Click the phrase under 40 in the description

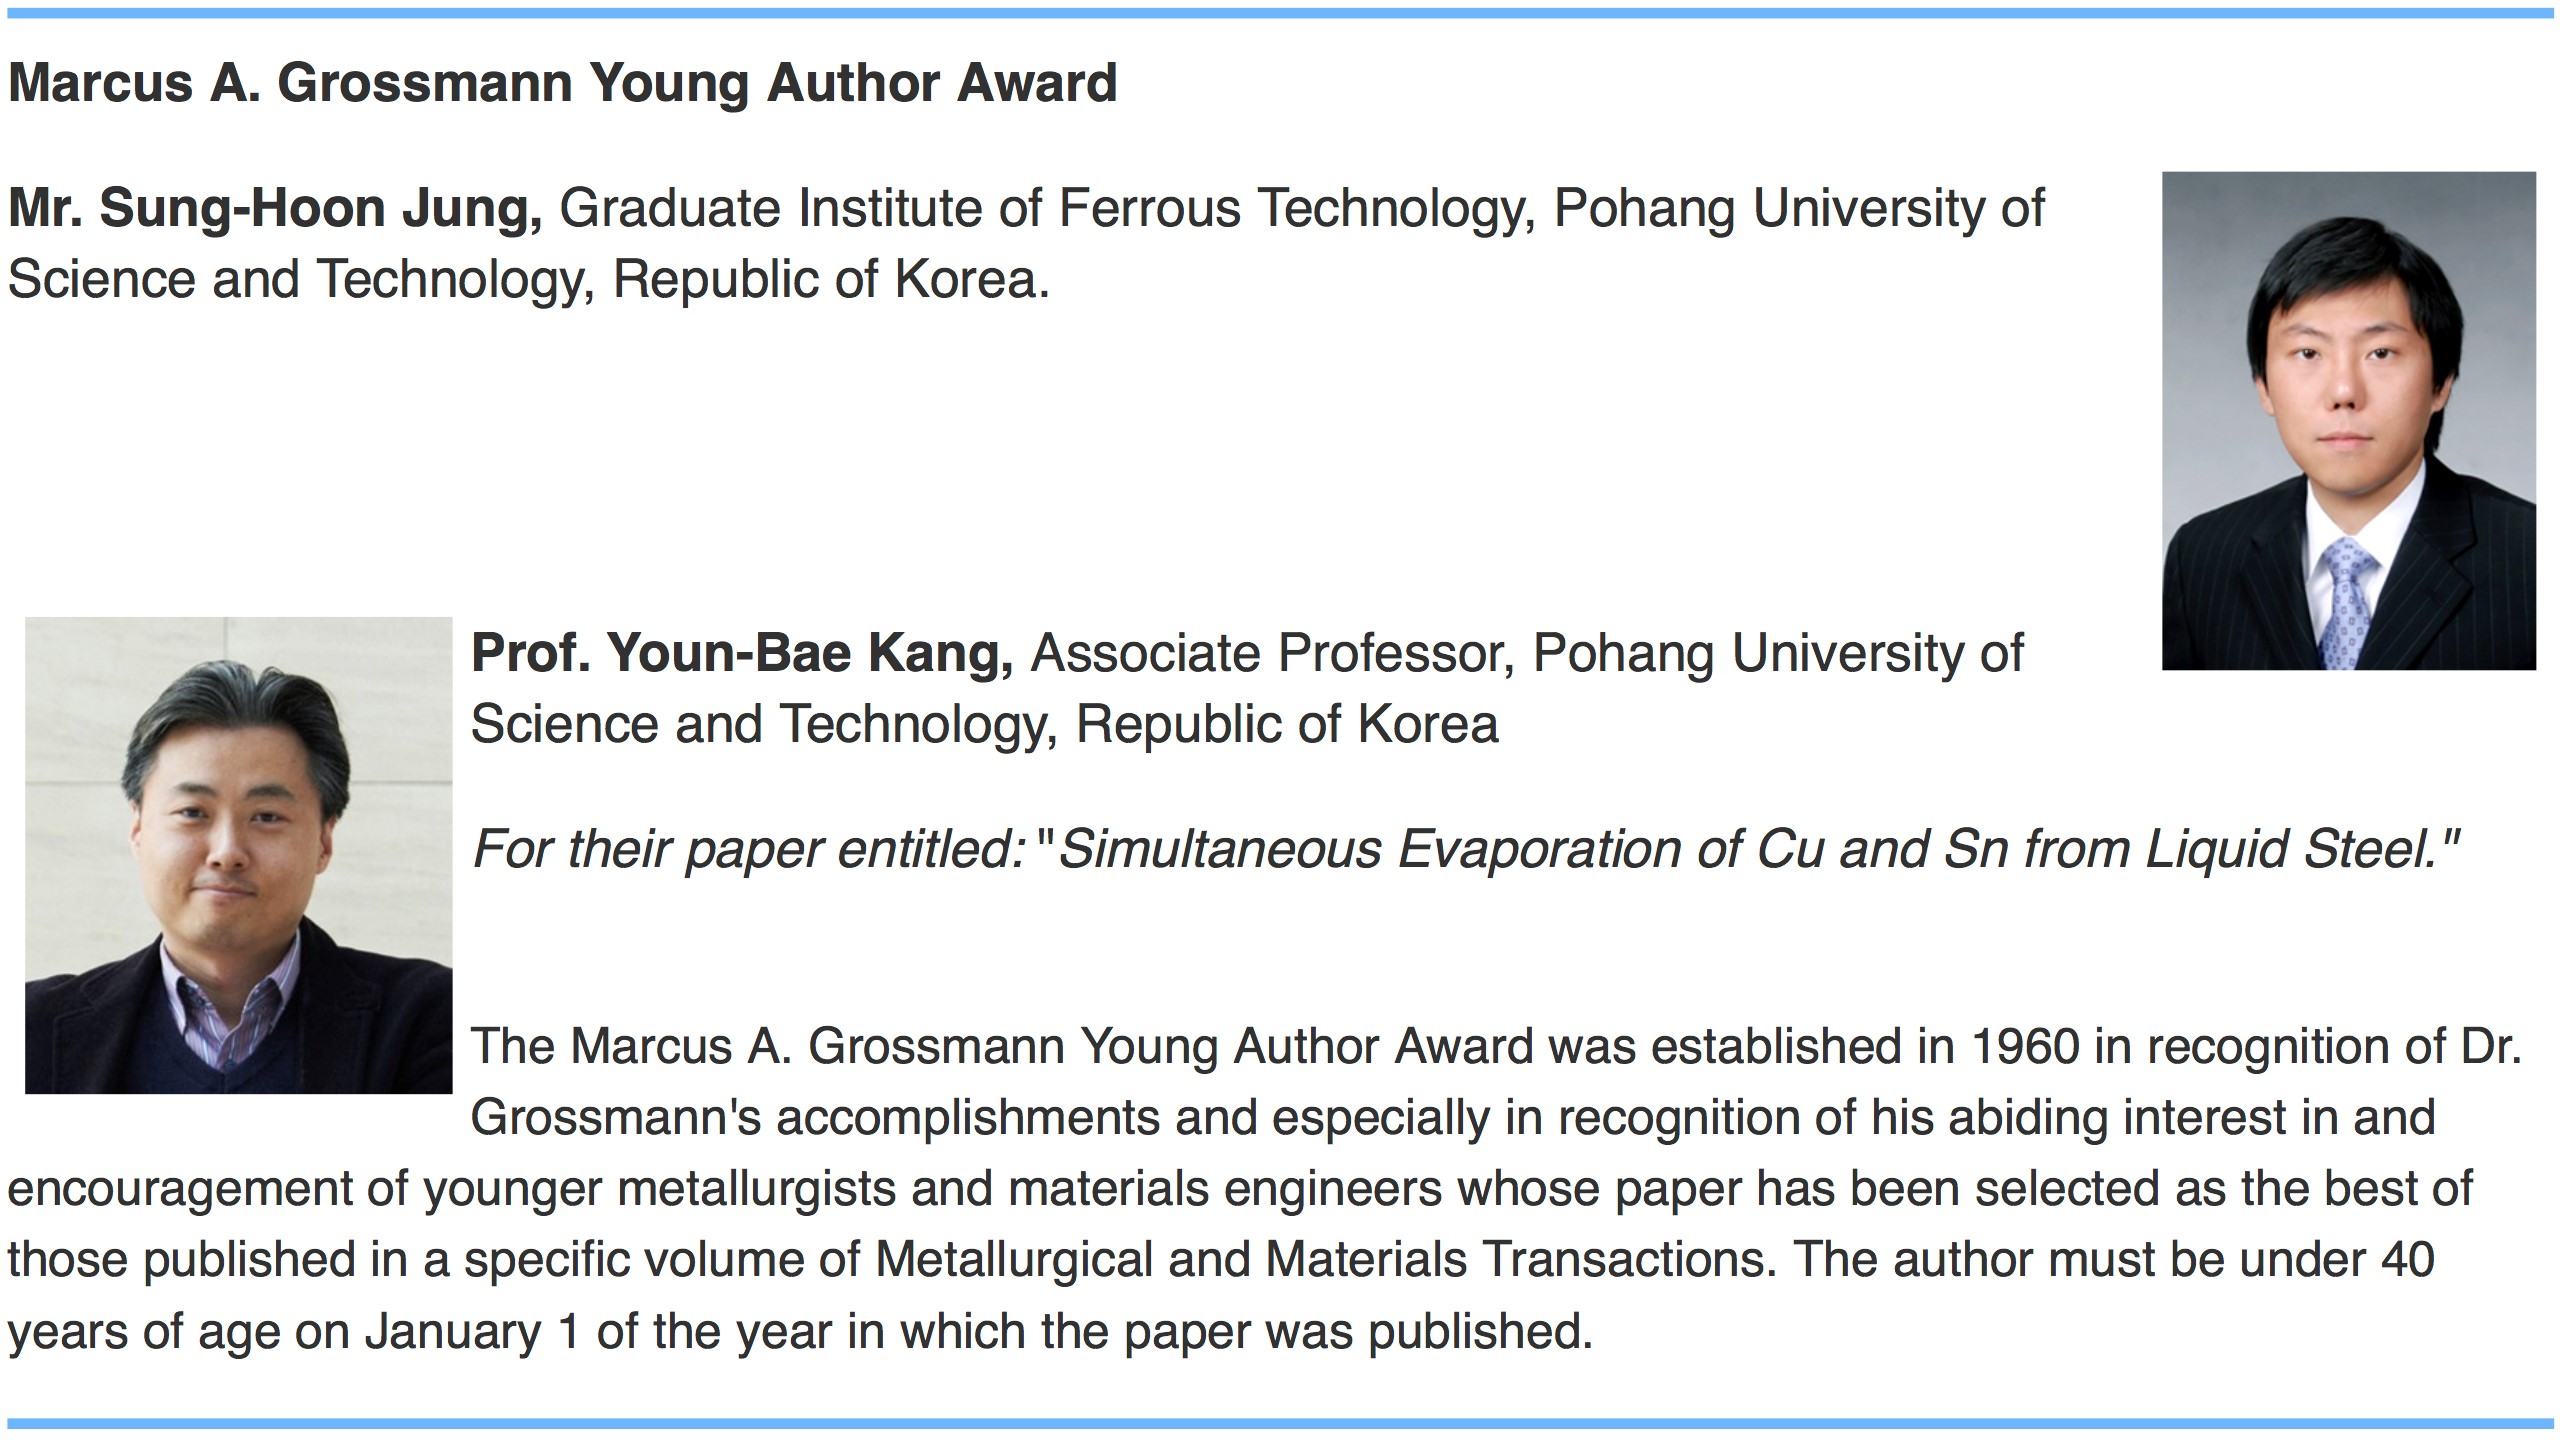(x=2337, y=1260)
